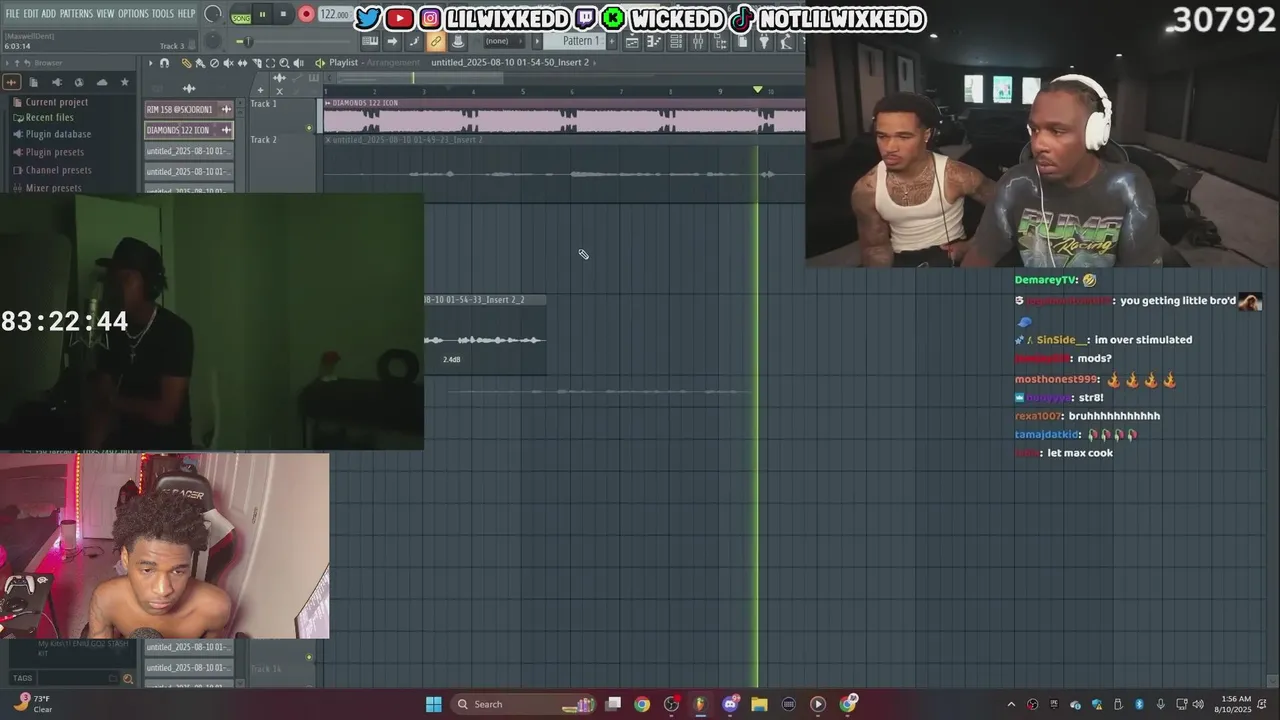
Task: Open Chrome from the taskbar
Action: (642, 704)
